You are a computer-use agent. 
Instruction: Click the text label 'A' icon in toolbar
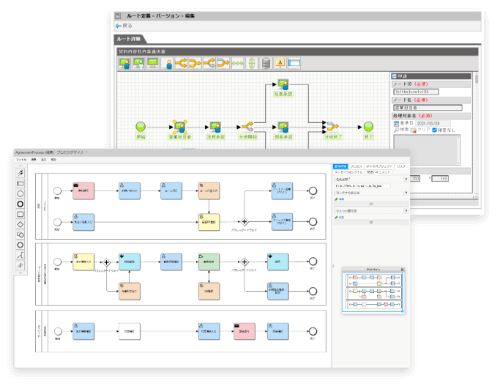click(280, 63)
